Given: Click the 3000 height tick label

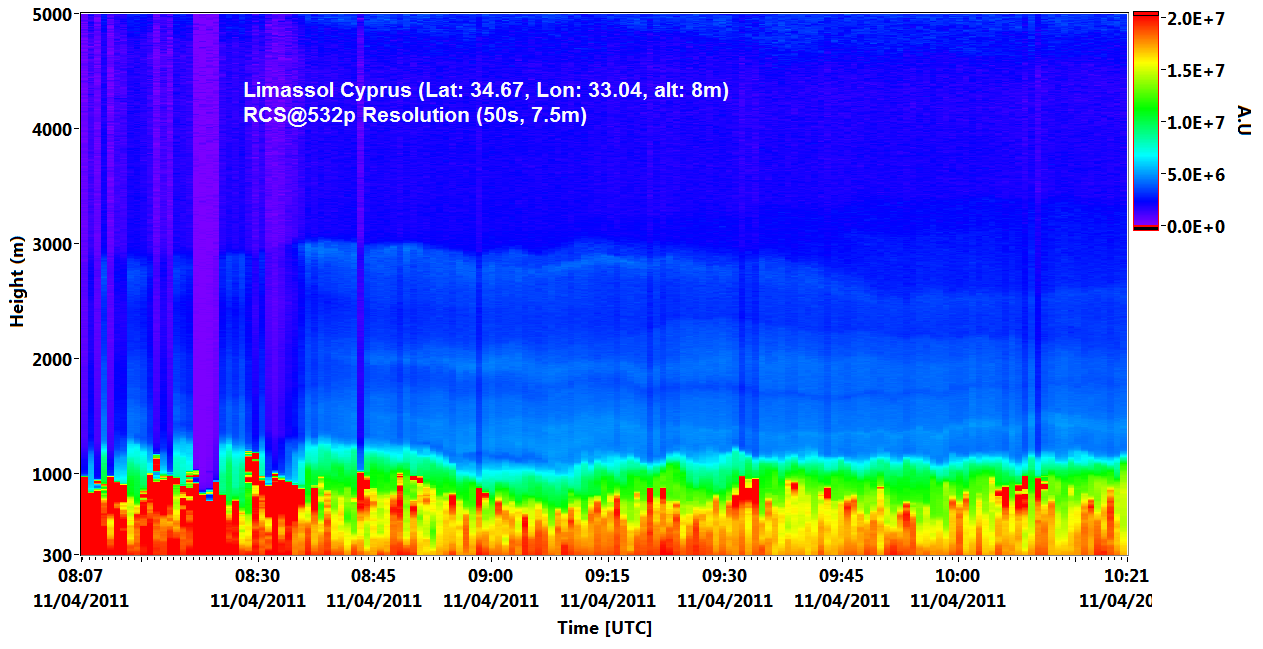Looking at the screenshot, I should (x=49, y=244).
